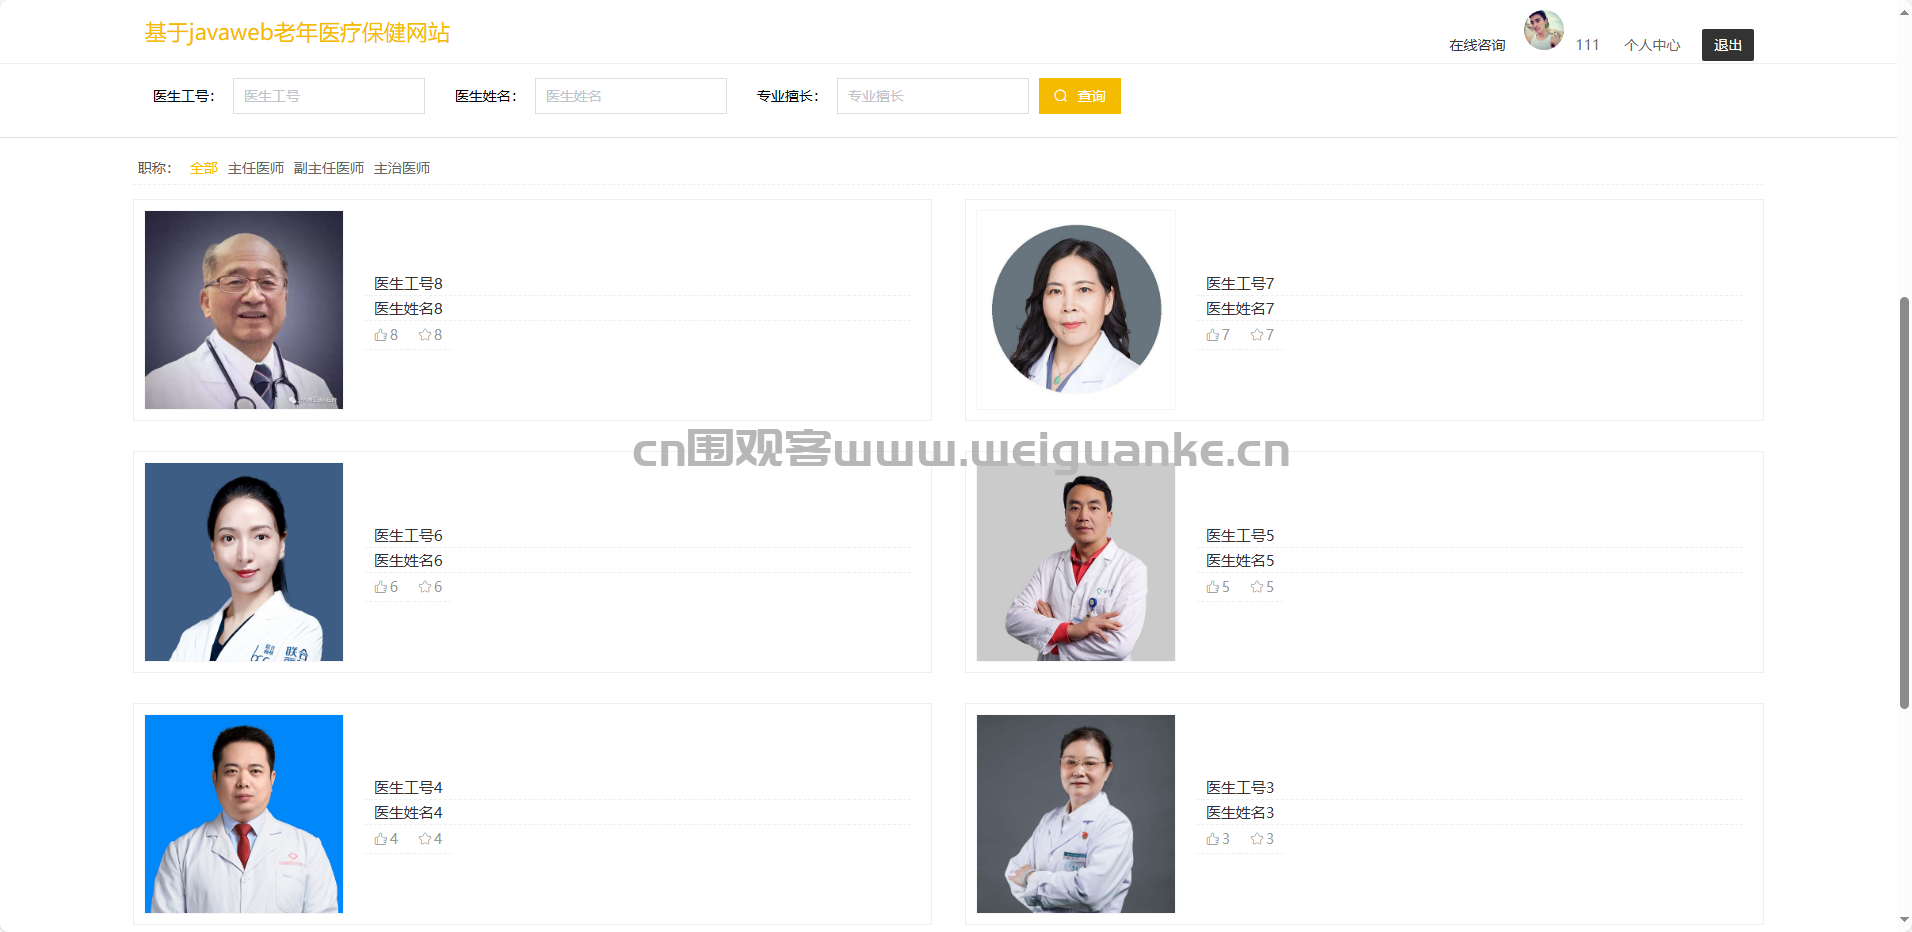Filter by 副主任医师 title
The image size is (1912, 932).
[x=329, y=168]
